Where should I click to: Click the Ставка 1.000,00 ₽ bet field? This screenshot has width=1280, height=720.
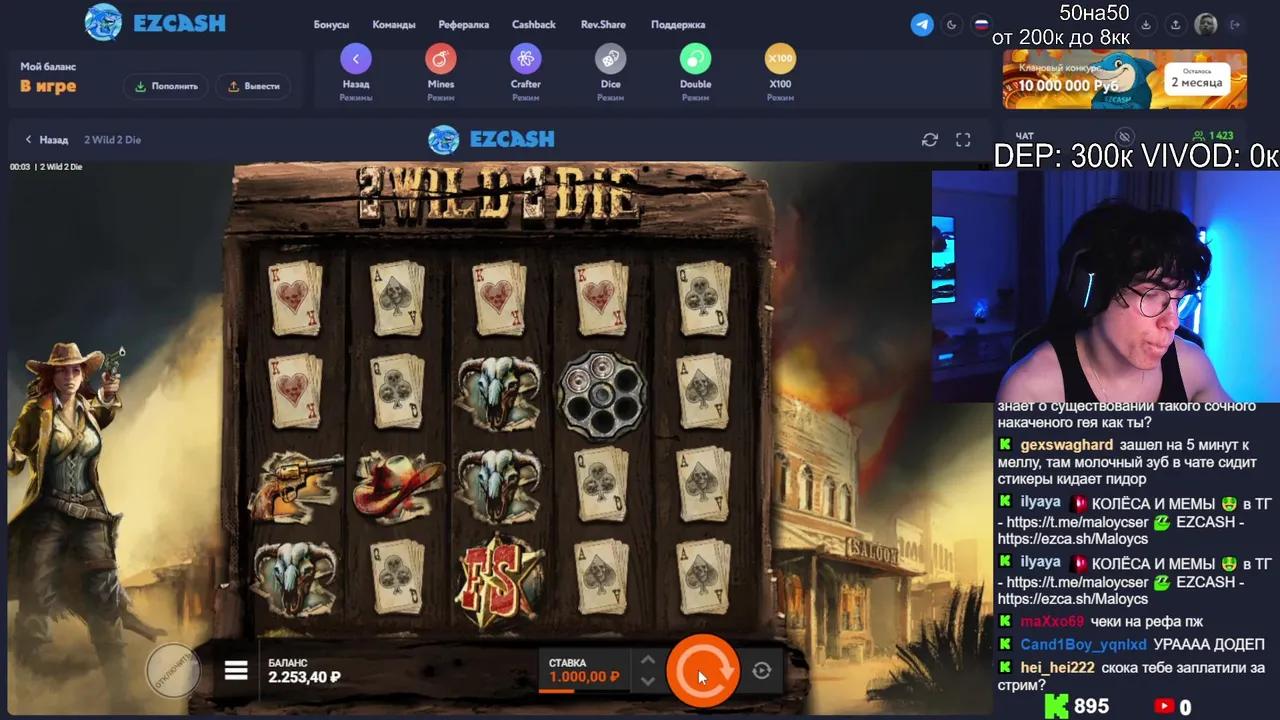point(585,671)
